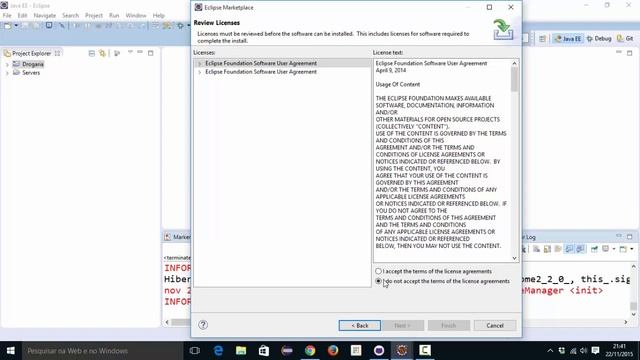Switch to the Git perspective
The image size is (640, 360).
click(624, 38)
